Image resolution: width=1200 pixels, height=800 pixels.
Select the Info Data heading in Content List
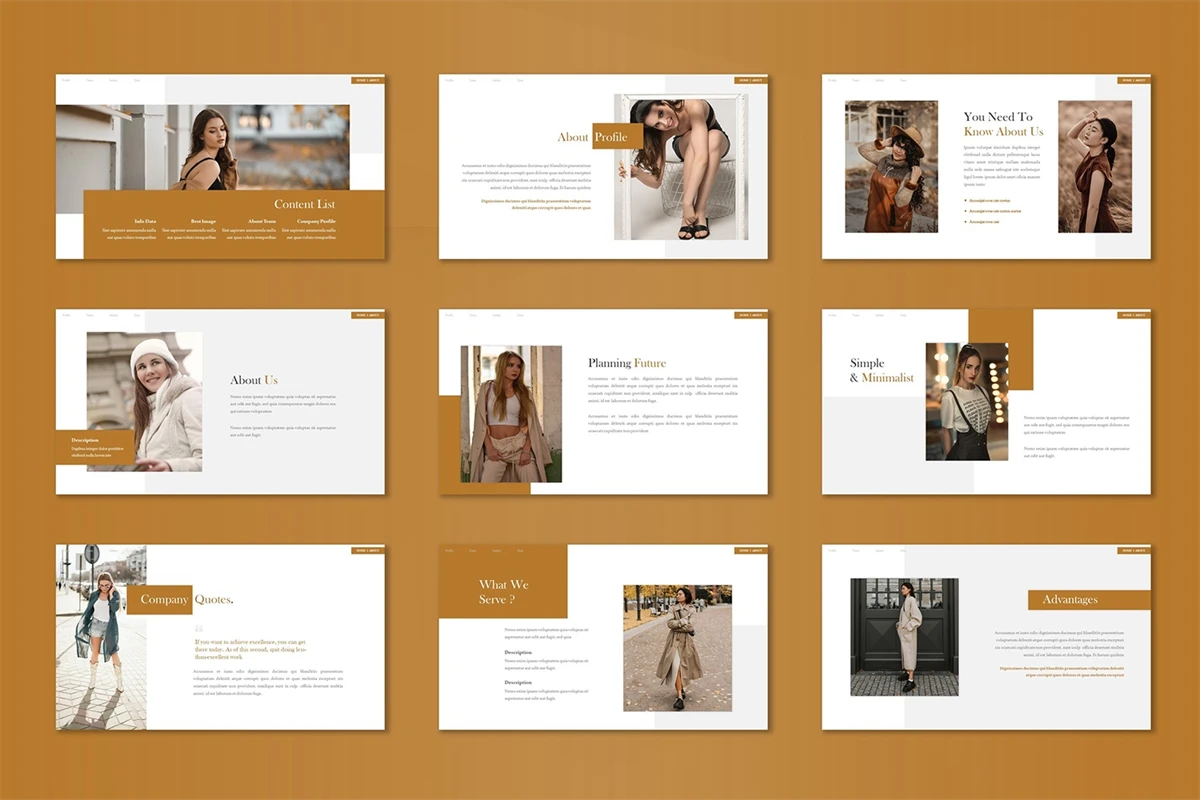(x=145, y=221)
